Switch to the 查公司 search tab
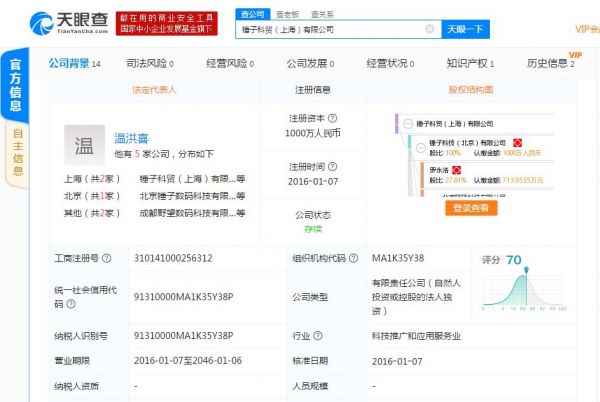 [253, 14]
